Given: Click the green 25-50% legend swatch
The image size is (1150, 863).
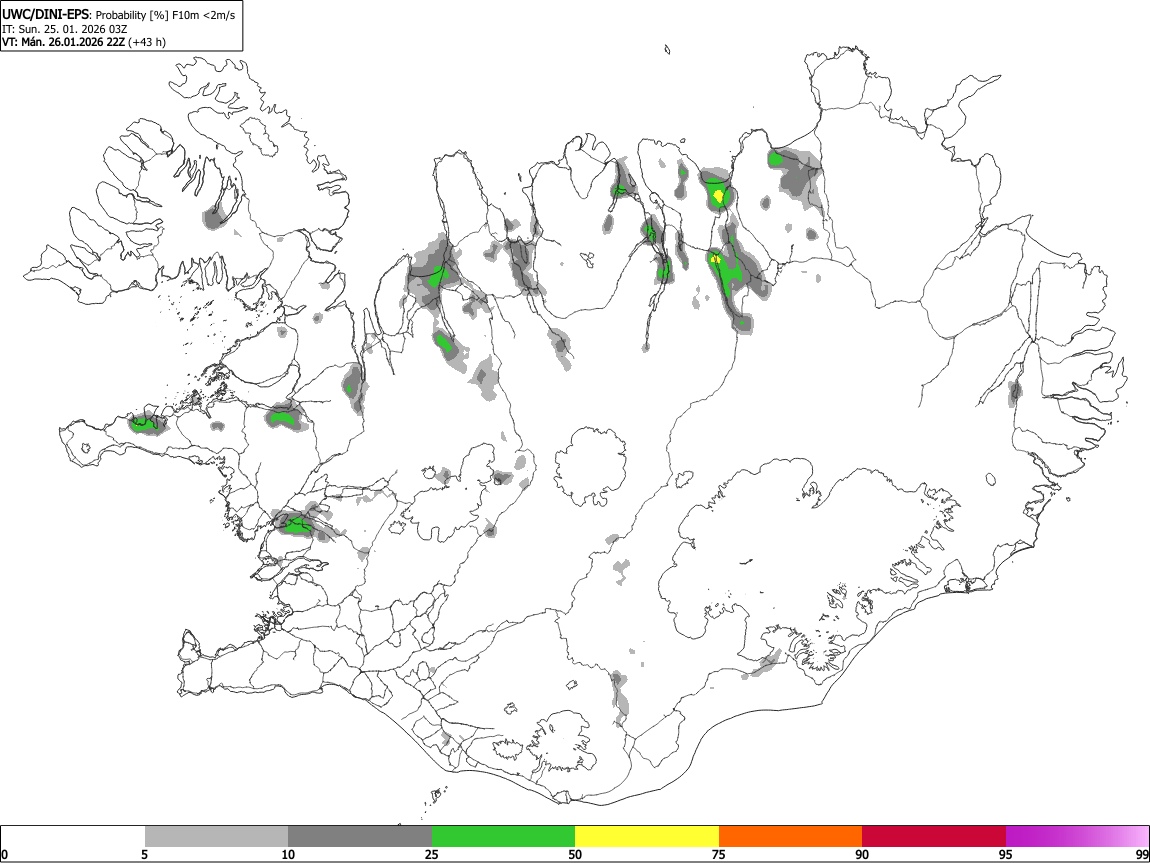Looking at the screenshot, I should coord(503,836).
